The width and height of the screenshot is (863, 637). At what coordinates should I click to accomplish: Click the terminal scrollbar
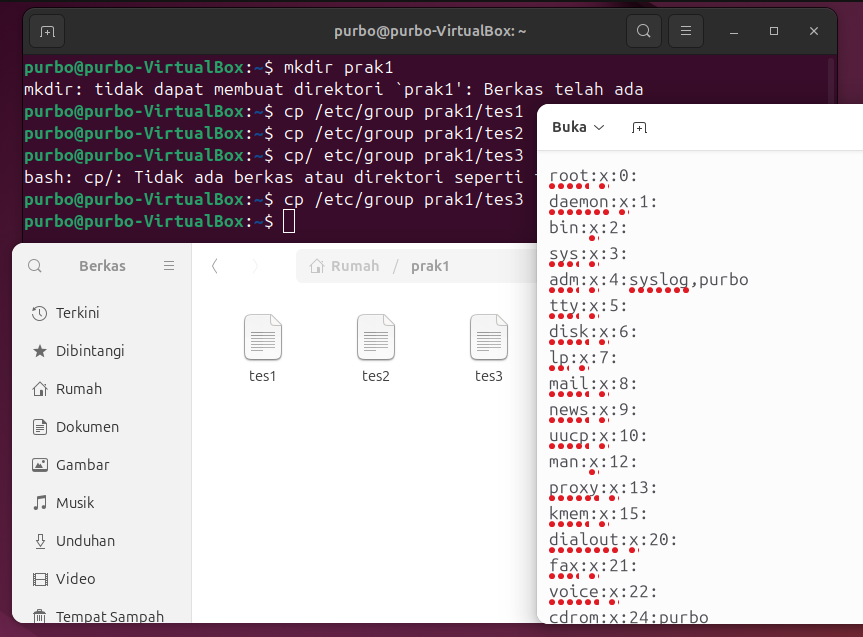[x=831, y=79]
